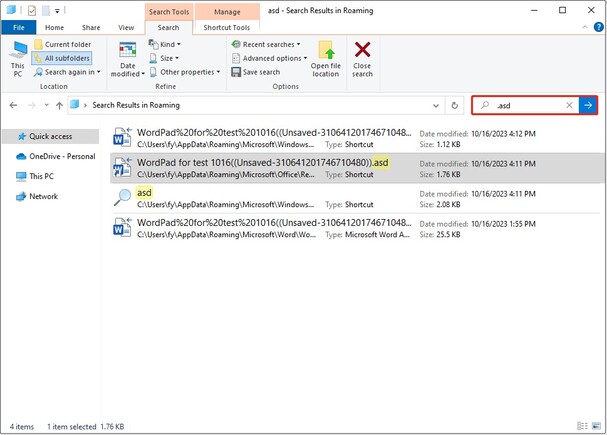Click the Help question mark icon
The width and height of the screenshot is (607, 435).
pyautogui.click(x=598, y=27)
